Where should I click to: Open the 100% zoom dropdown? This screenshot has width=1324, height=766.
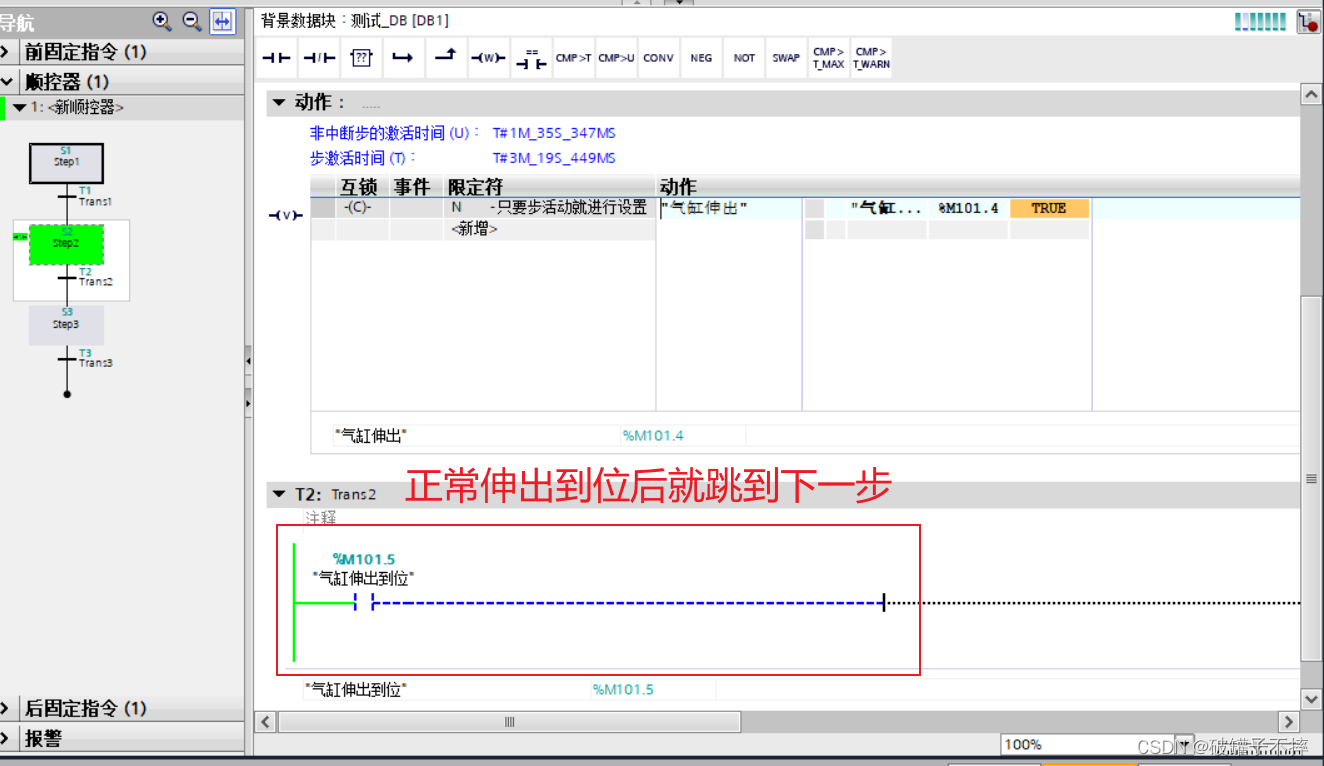1184,745
